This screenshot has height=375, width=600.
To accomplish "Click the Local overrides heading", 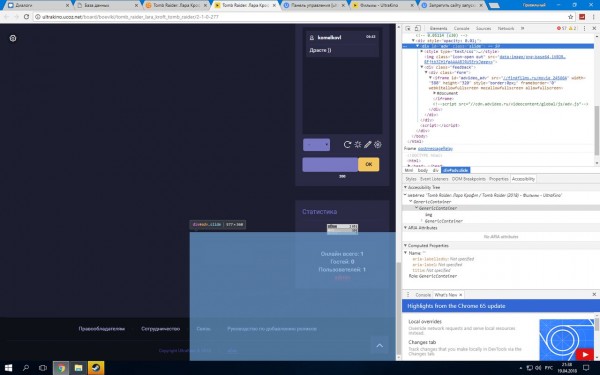I will 425,322.
